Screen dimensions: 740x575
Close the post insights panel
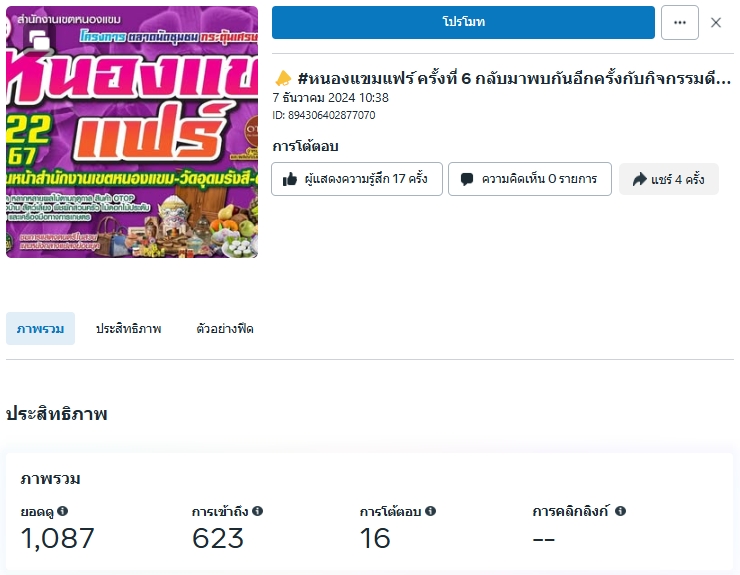point(715,23)
